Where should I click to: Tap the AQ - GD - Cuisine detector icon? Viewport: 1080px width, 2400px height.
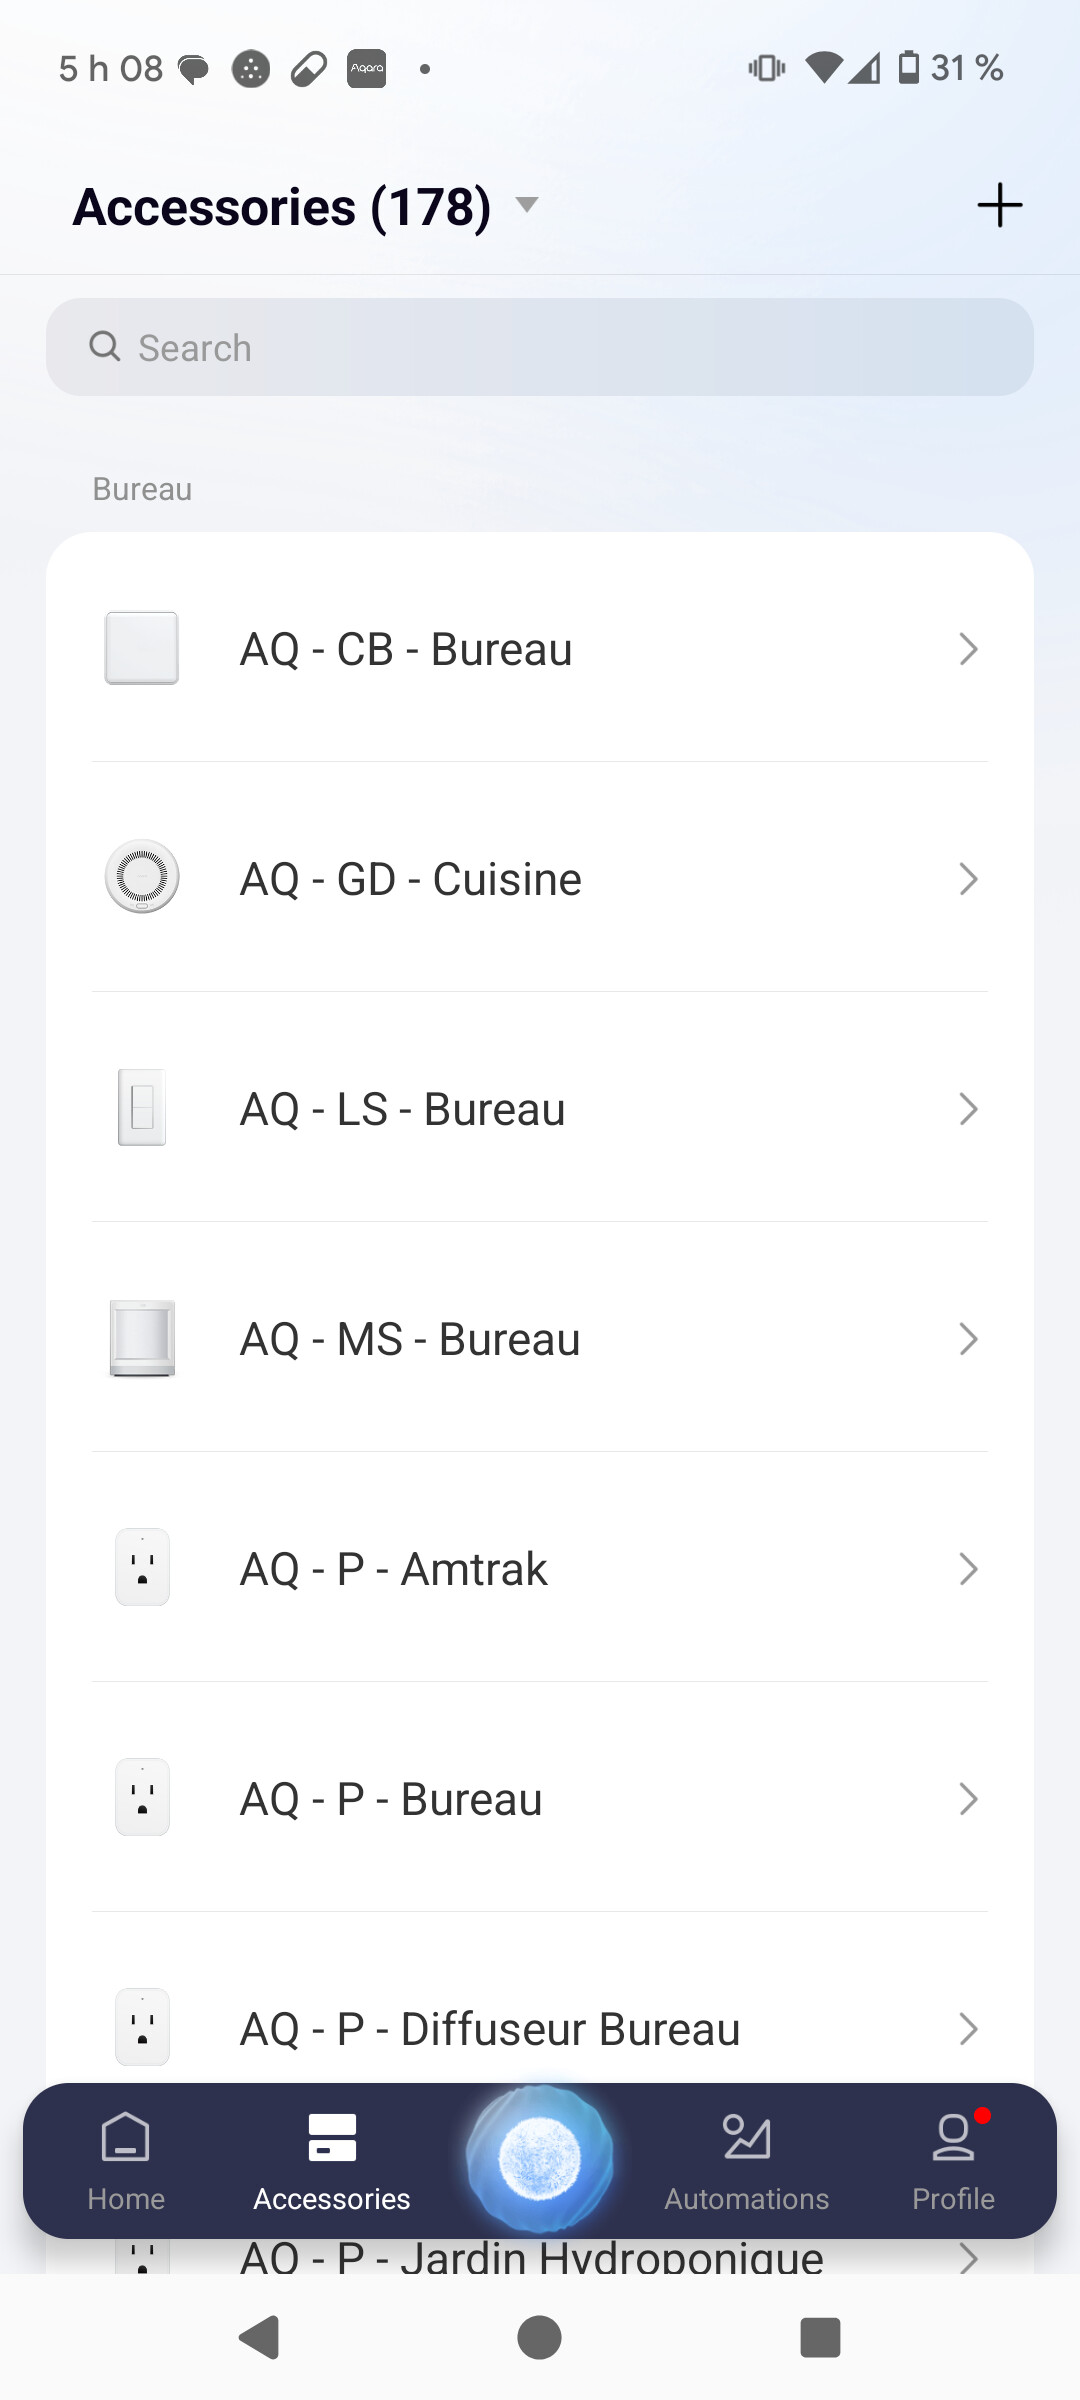coord(142,877)
